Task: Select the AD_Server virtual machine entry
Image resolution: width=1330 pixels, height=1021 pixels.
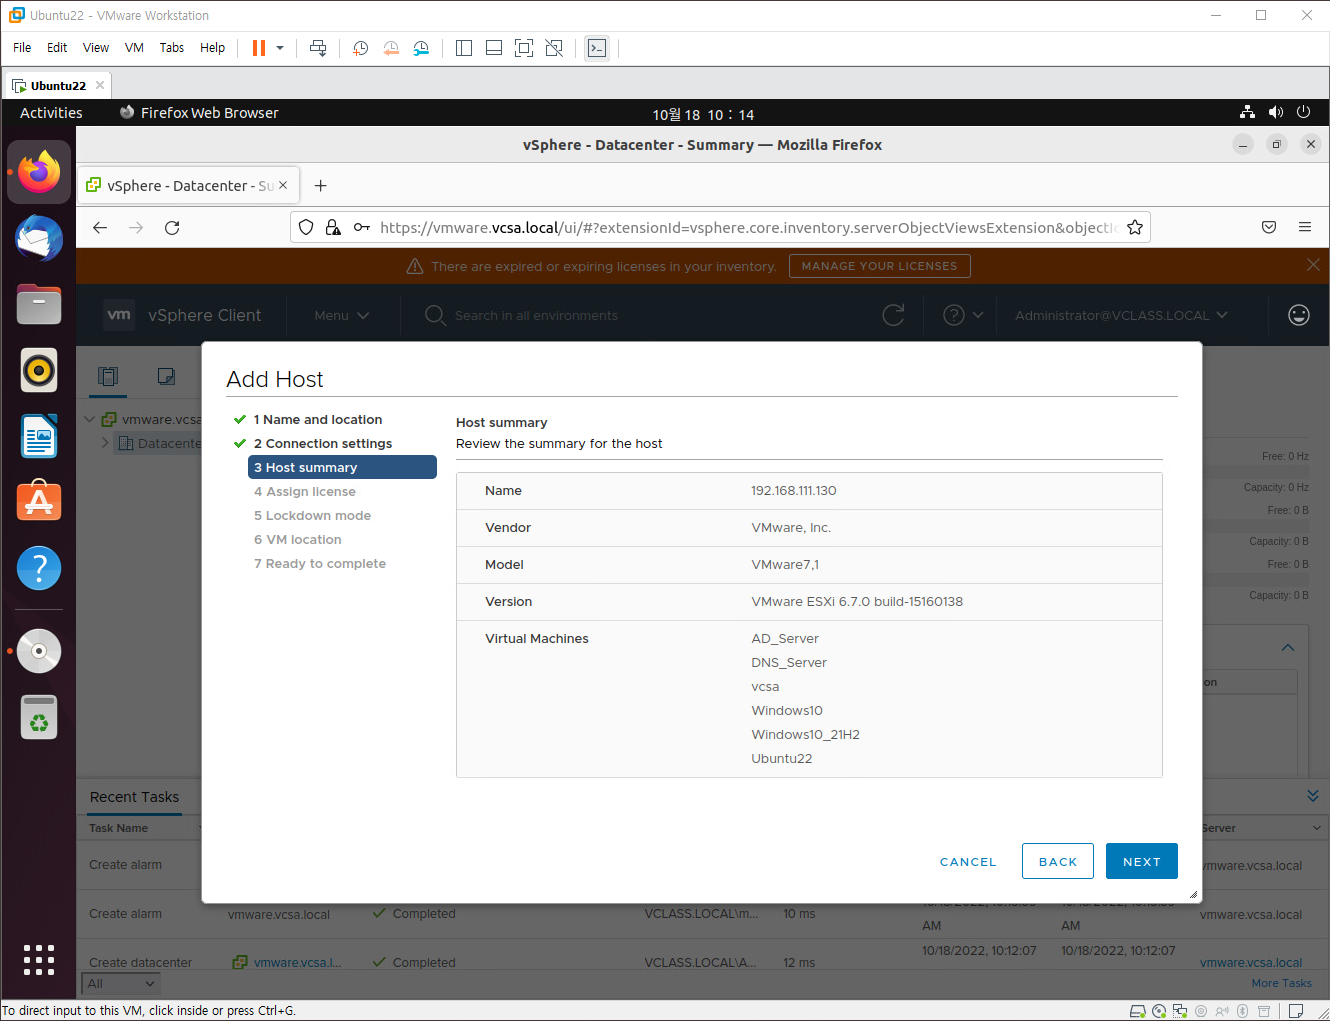Action: tap(785, 638)
